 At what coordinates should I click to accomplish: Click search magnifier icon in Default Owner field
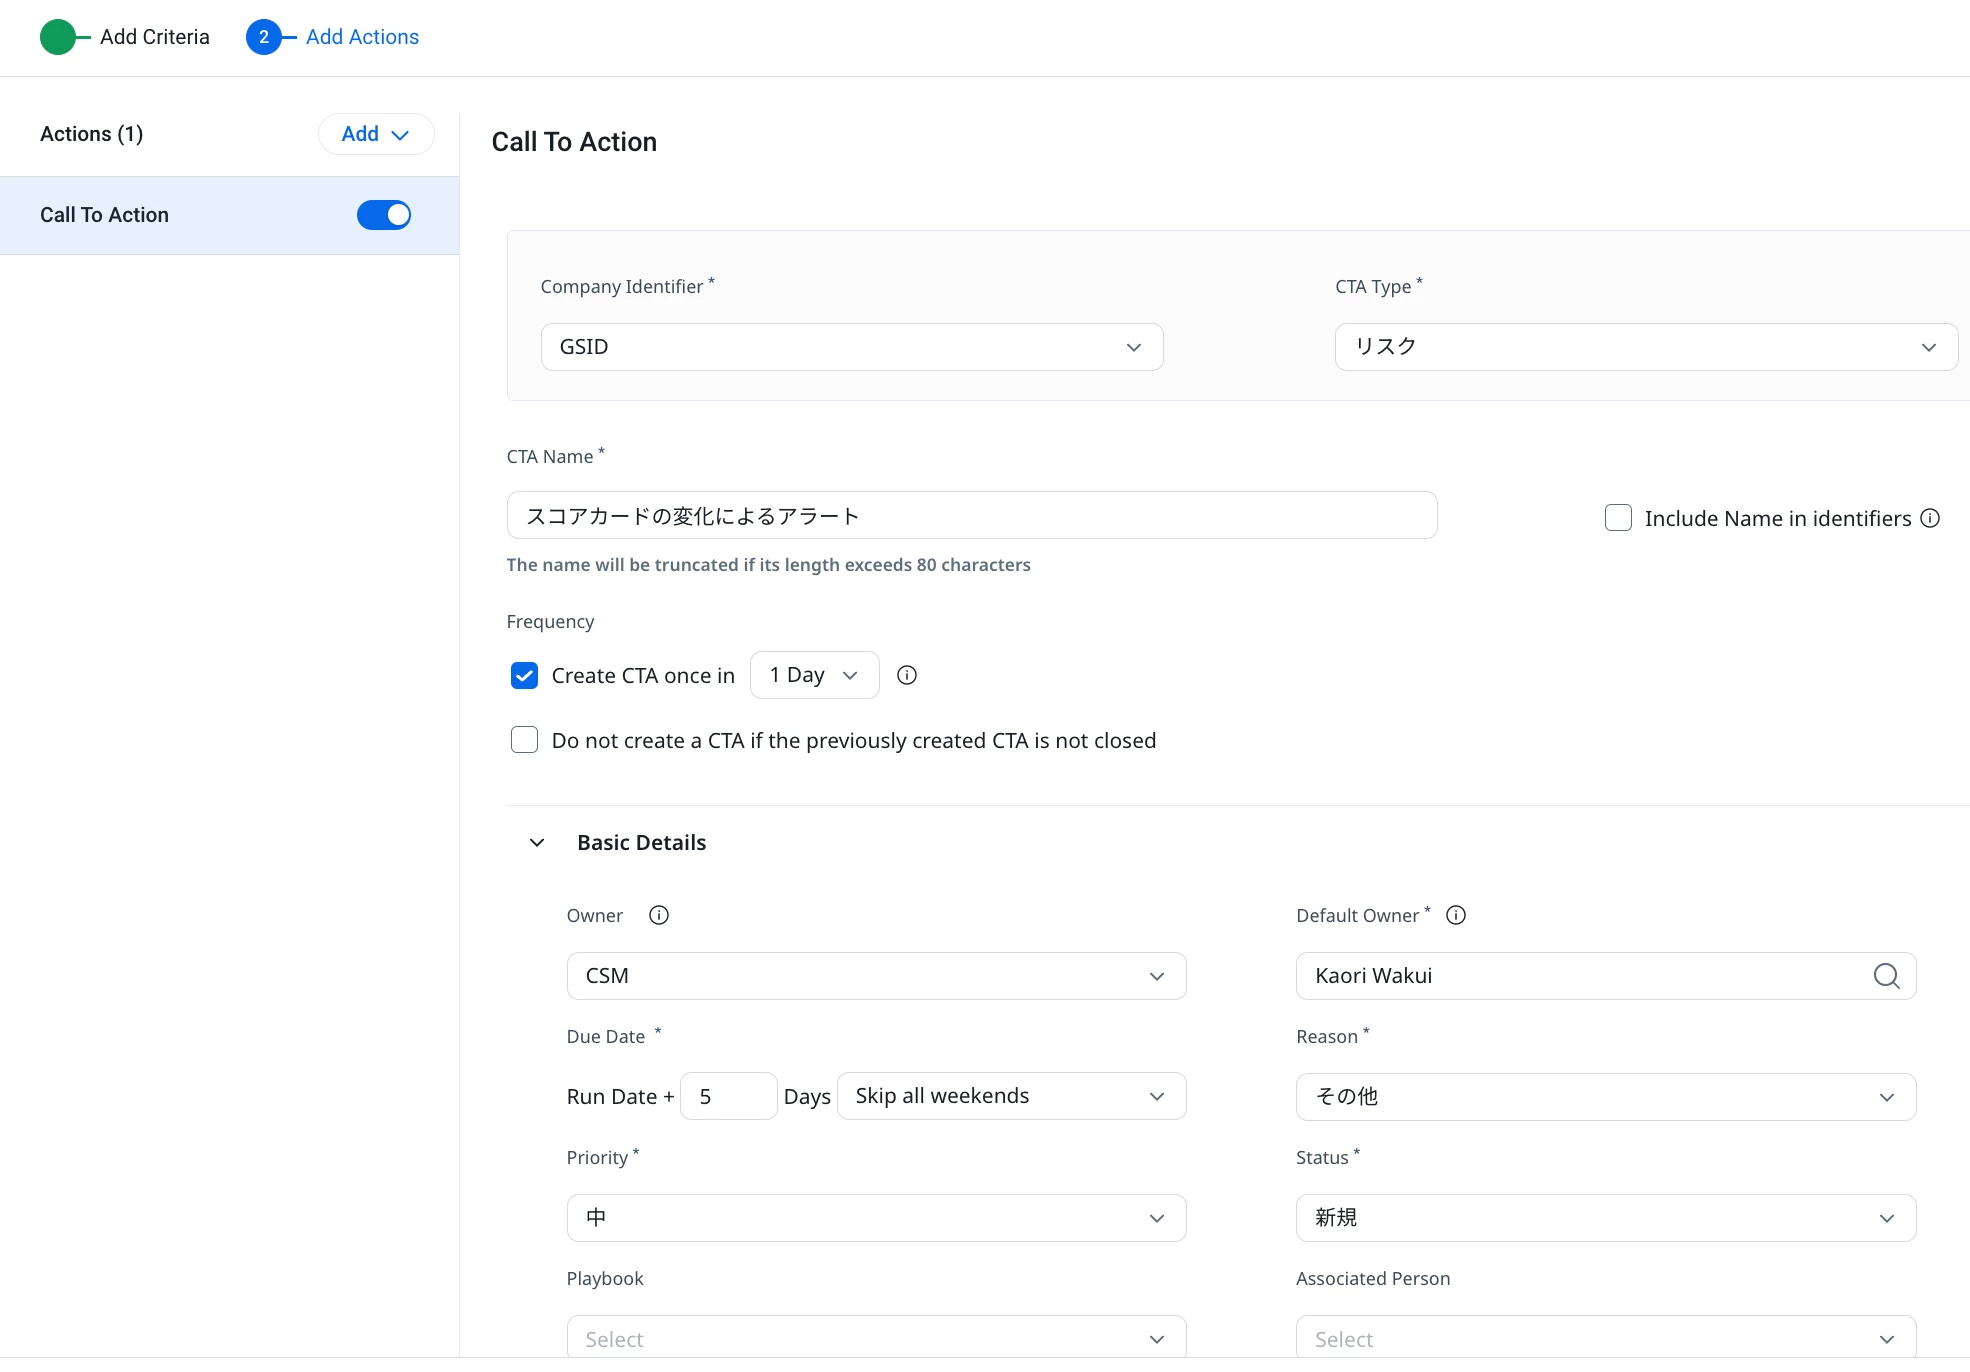tap(1886, 976)
